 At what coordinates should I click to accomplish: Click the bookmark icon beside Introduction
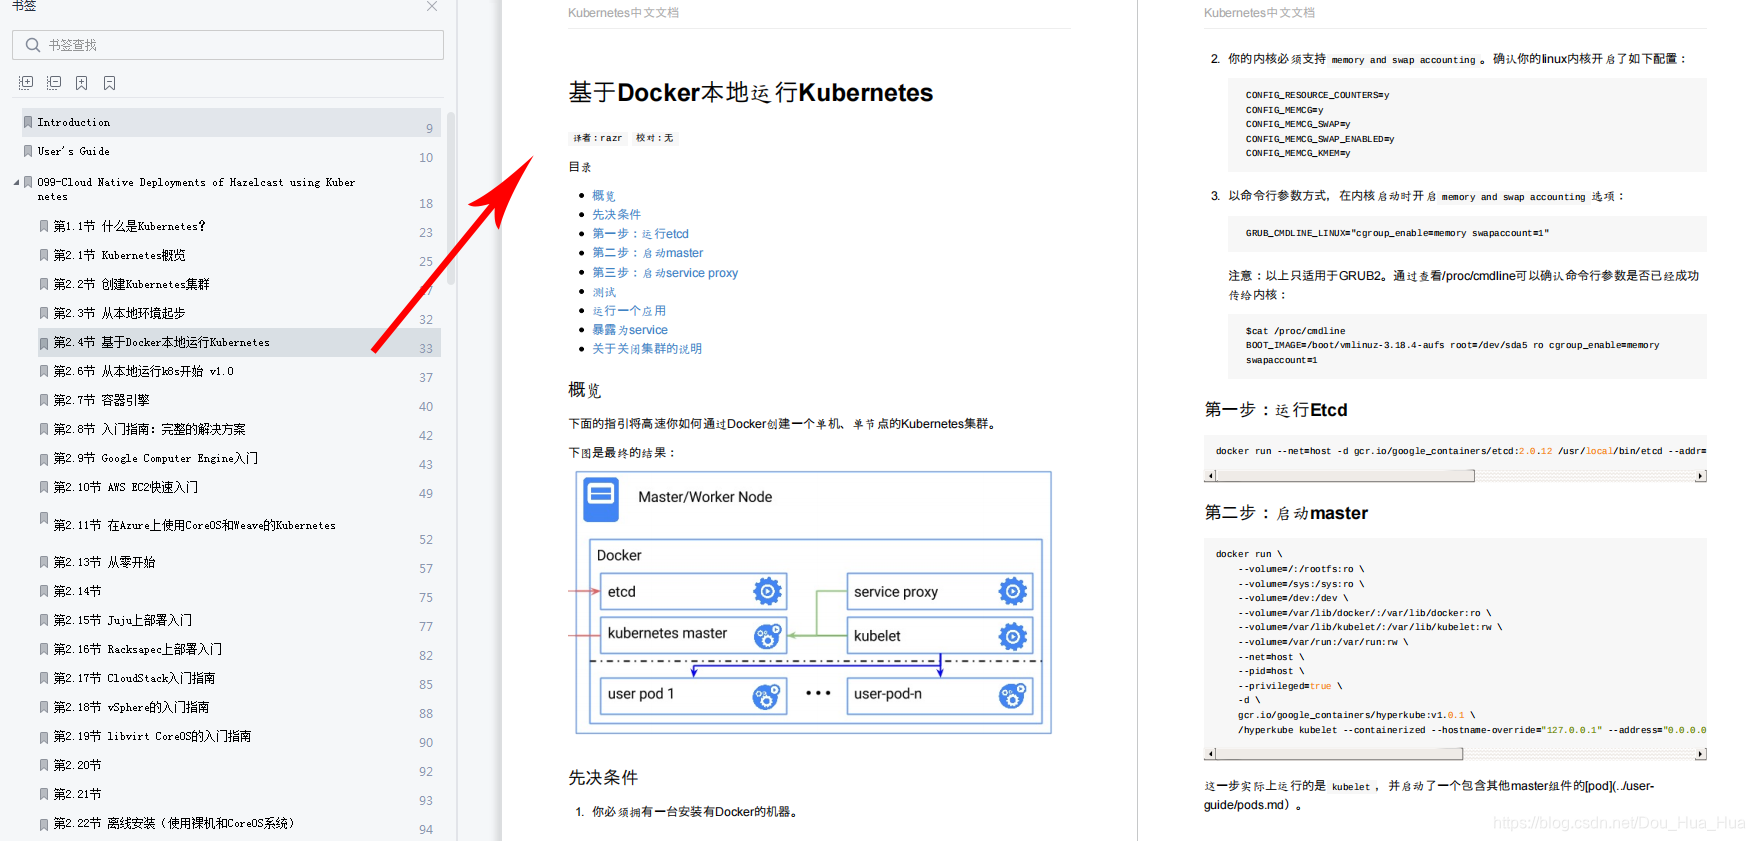point(28,122)
